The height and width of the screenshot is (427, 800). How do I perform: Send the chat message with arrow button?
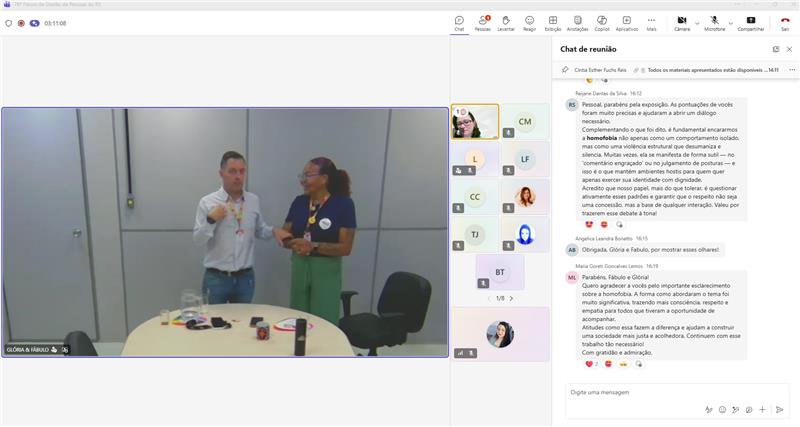[x=779, y=409]
